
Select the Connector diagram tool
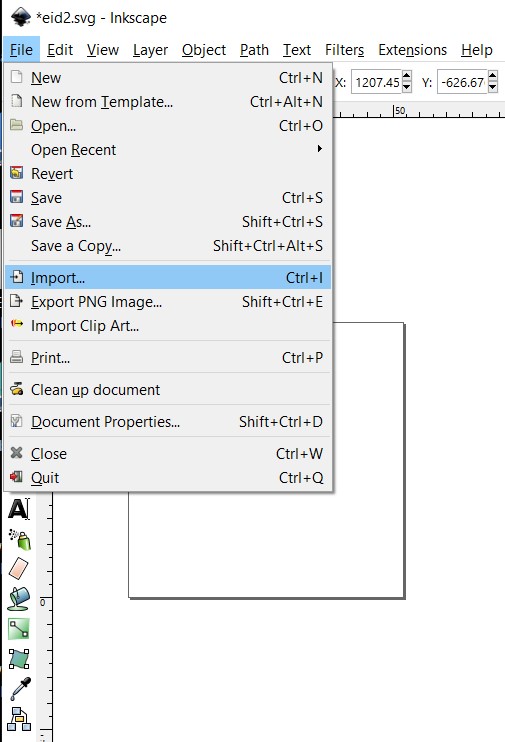(19, 719)
